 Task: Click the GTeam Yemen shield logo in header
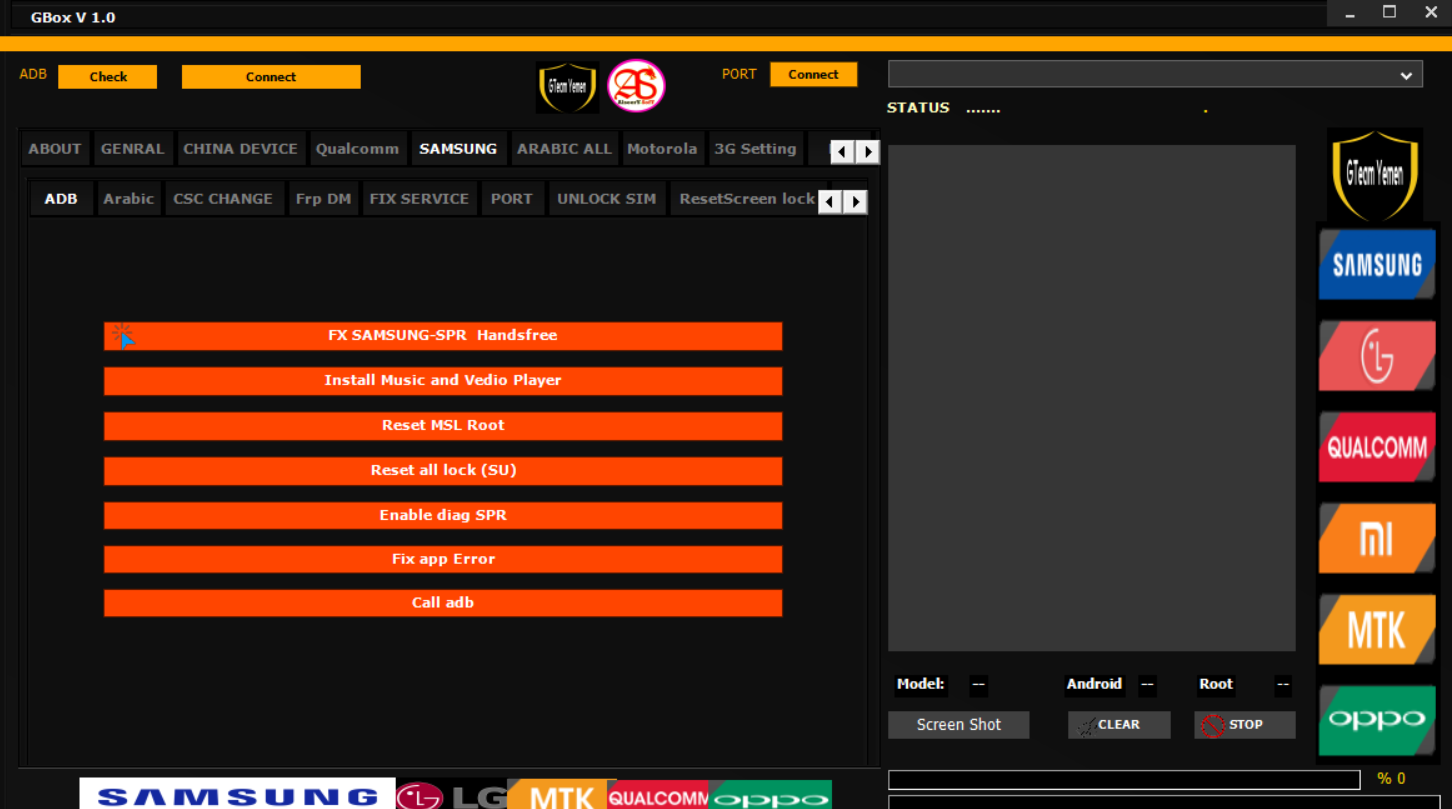click(568, 87)
